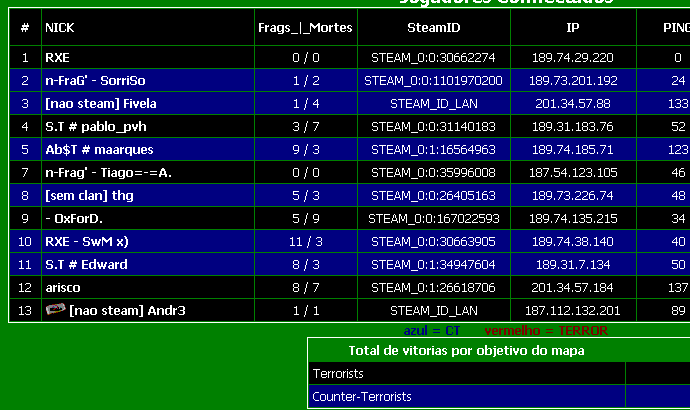Click the nick S.T # Edward
This screenshot has height=410, width=690.
[86, 264]
